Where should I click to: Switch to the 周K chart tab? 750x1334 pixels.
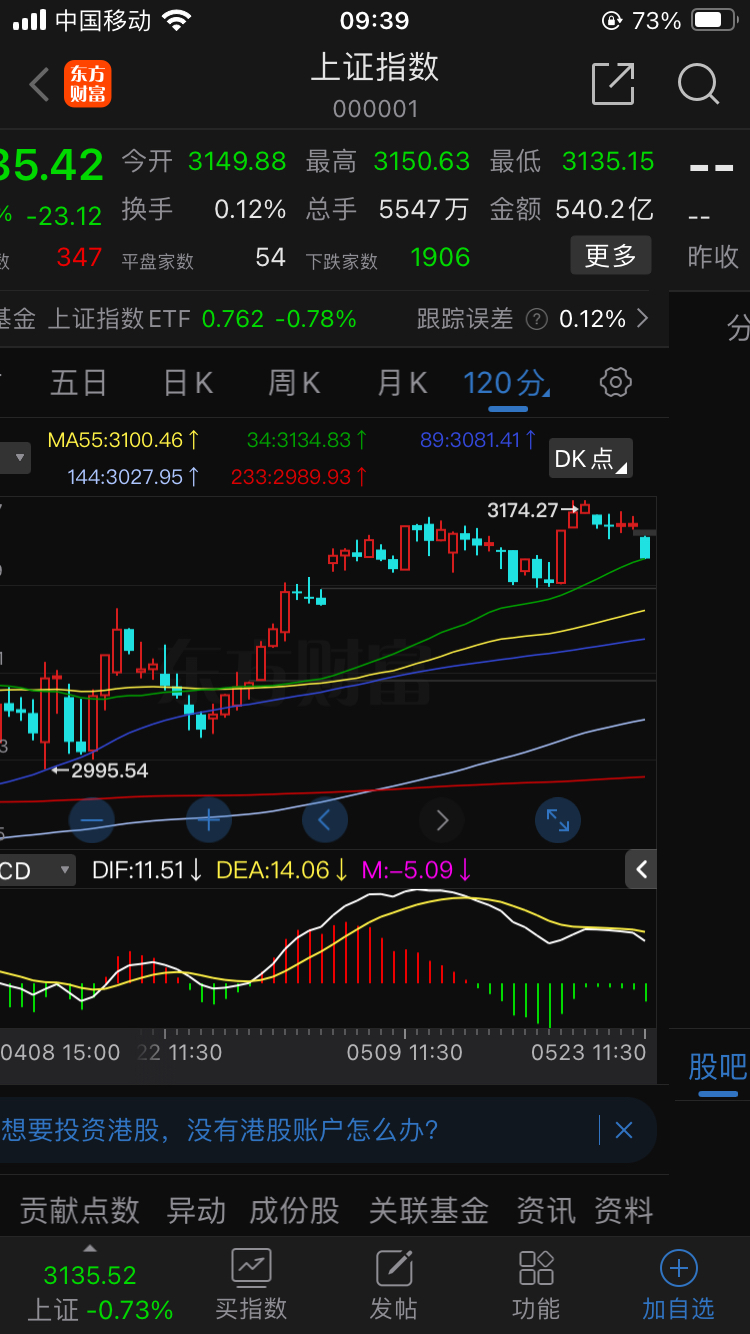pyautogui.click(x=294, y=382)
